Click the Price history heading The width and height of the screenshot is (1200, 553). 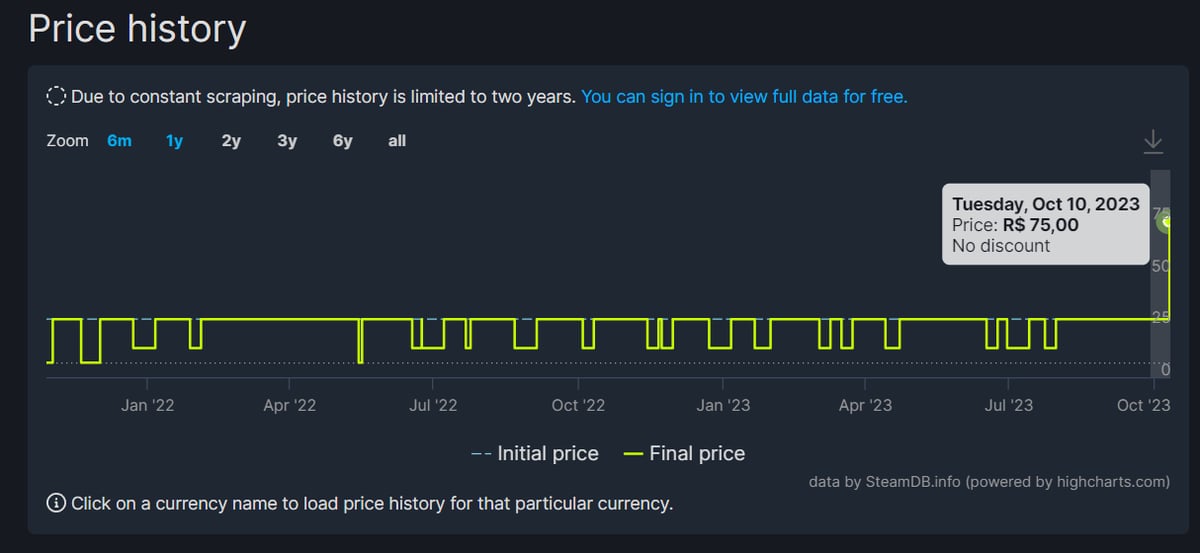[137, 28]
